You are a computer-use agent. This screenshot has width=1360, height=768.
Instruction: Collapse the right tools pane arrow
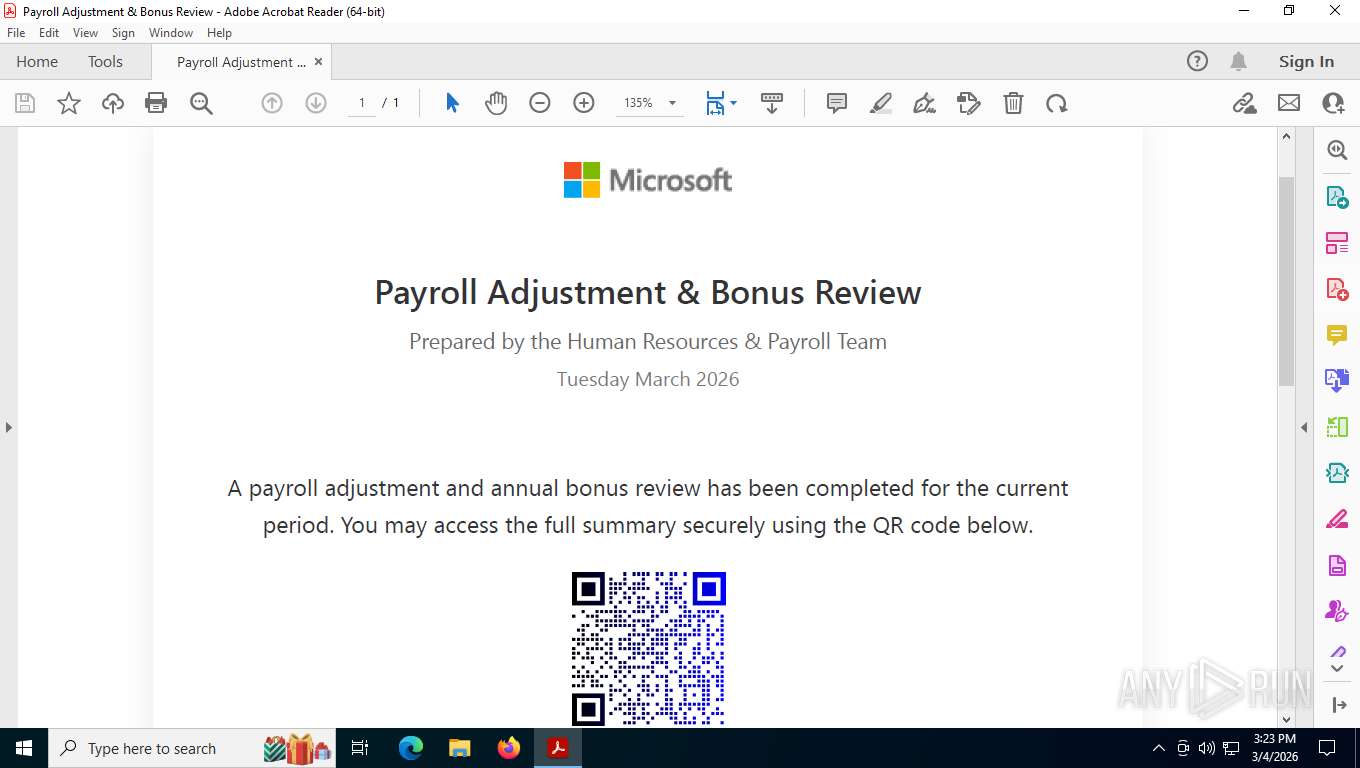(x=1304, y=427)
